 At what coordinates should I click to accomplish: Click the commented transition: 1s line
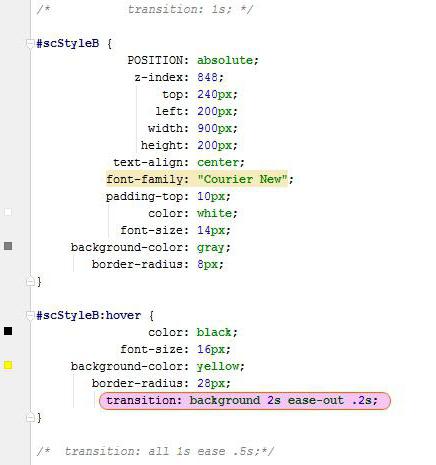pos(145,9)
